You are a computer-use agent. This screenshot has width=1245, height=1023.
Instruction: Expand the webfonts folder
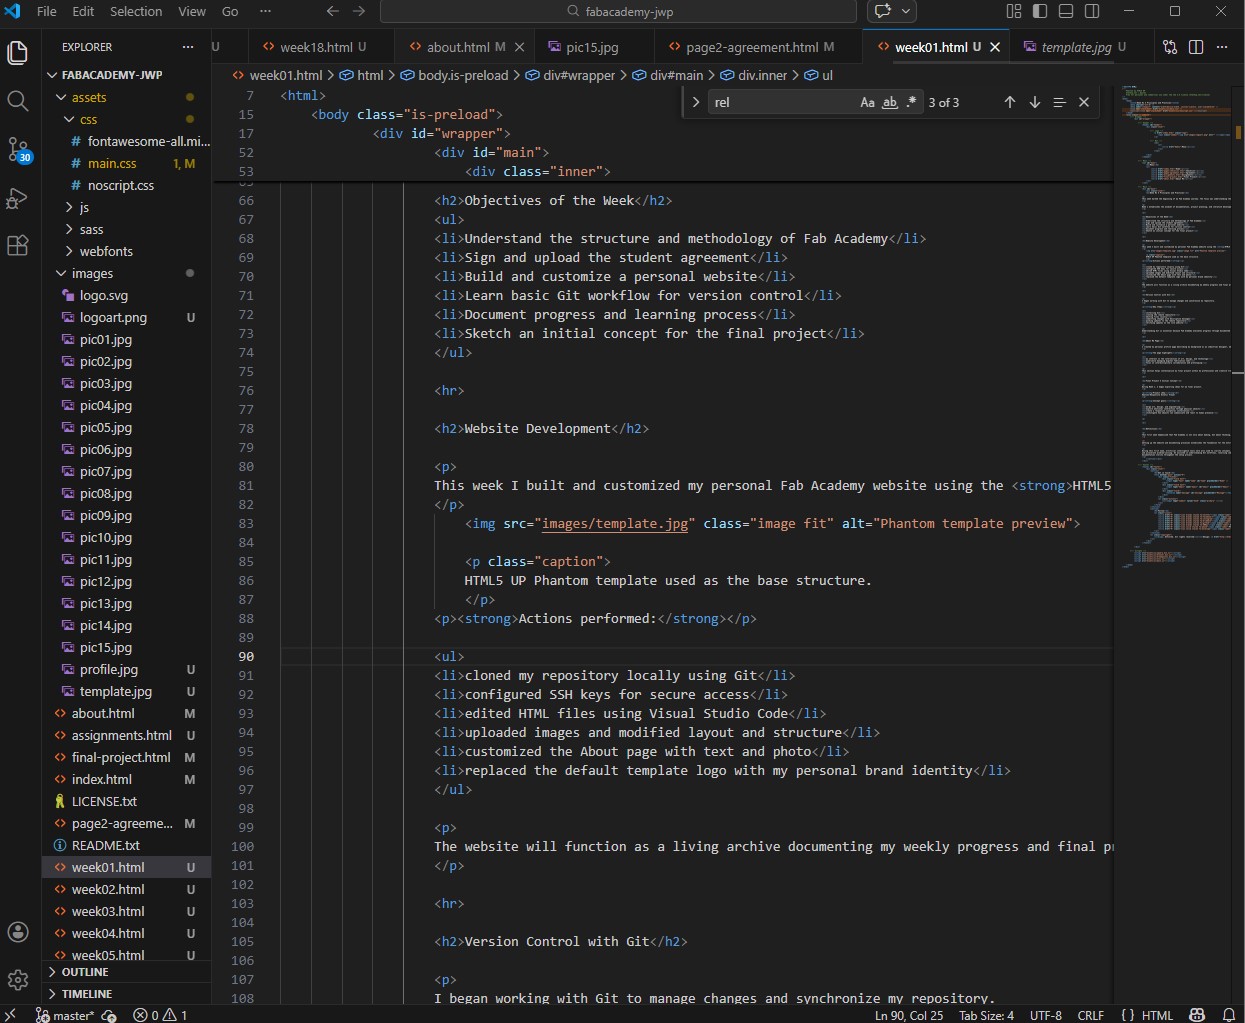(x=69, y=251)
